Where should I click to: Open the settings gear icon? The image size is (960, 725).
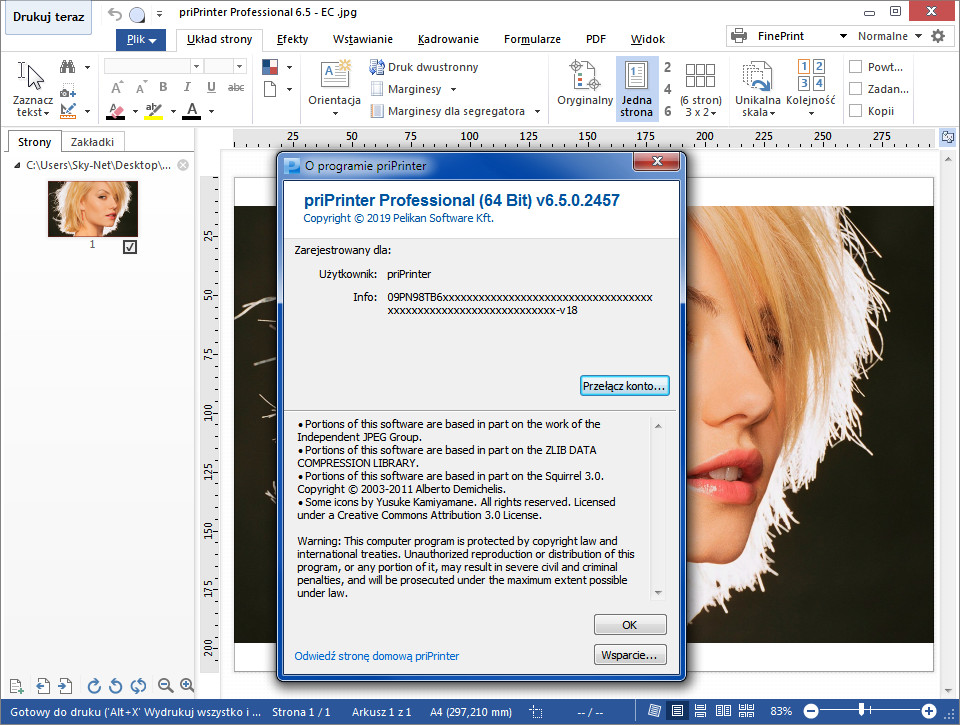pyautogui.click(x=938, y=36)
